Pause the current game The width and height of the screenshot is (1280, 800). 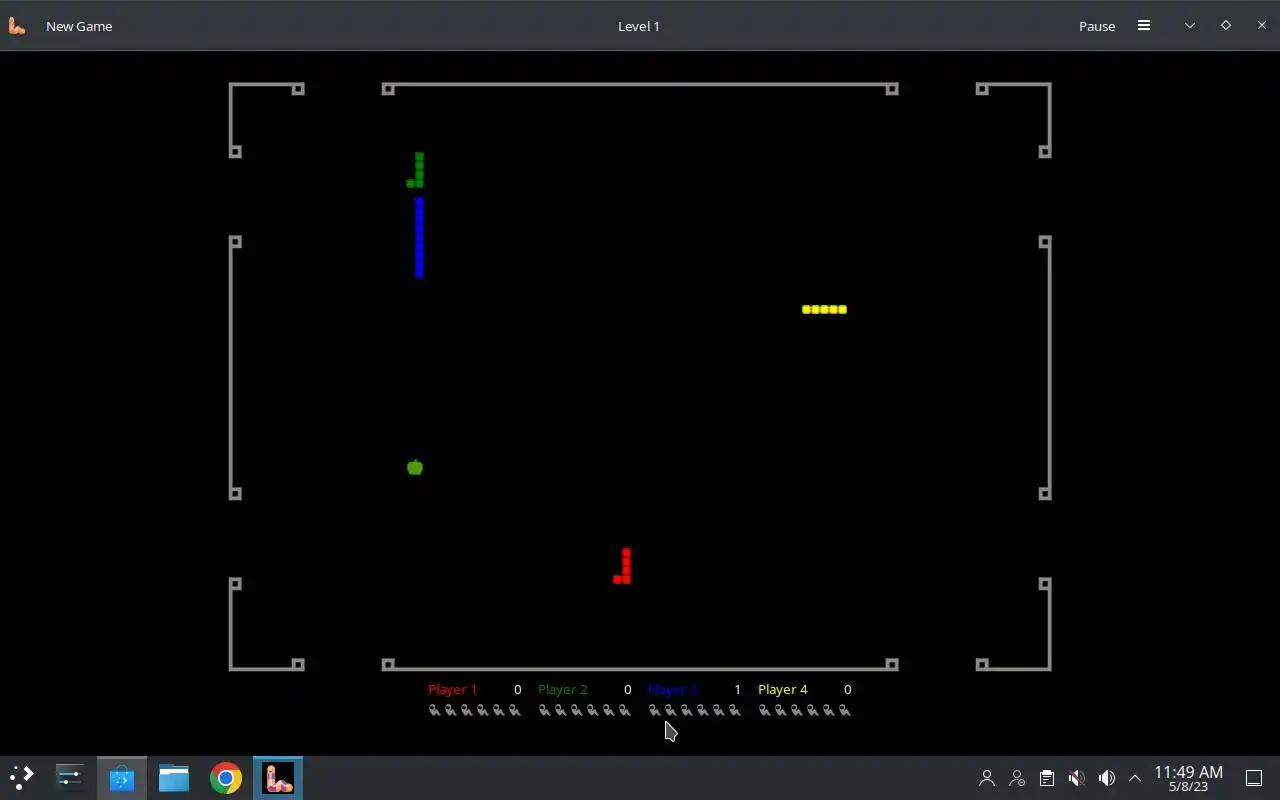tap(1096, 26)
